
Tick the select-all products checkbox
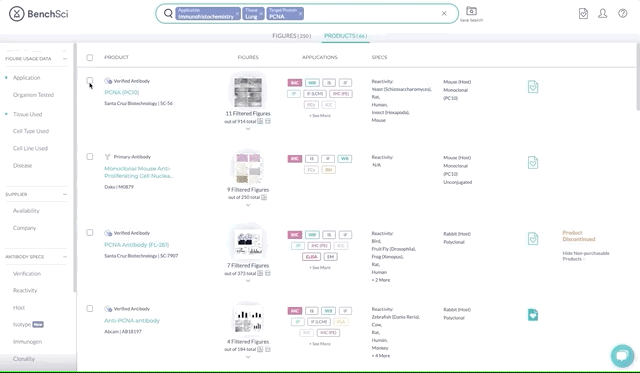(x=90, y=58)
